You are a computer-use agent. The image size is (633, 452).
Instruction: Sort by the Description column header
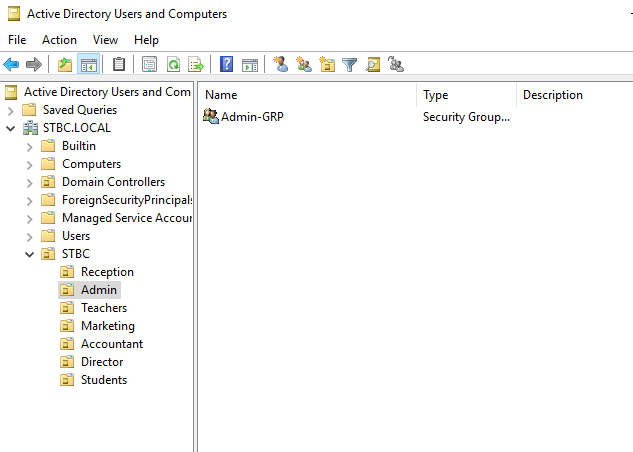577,95
